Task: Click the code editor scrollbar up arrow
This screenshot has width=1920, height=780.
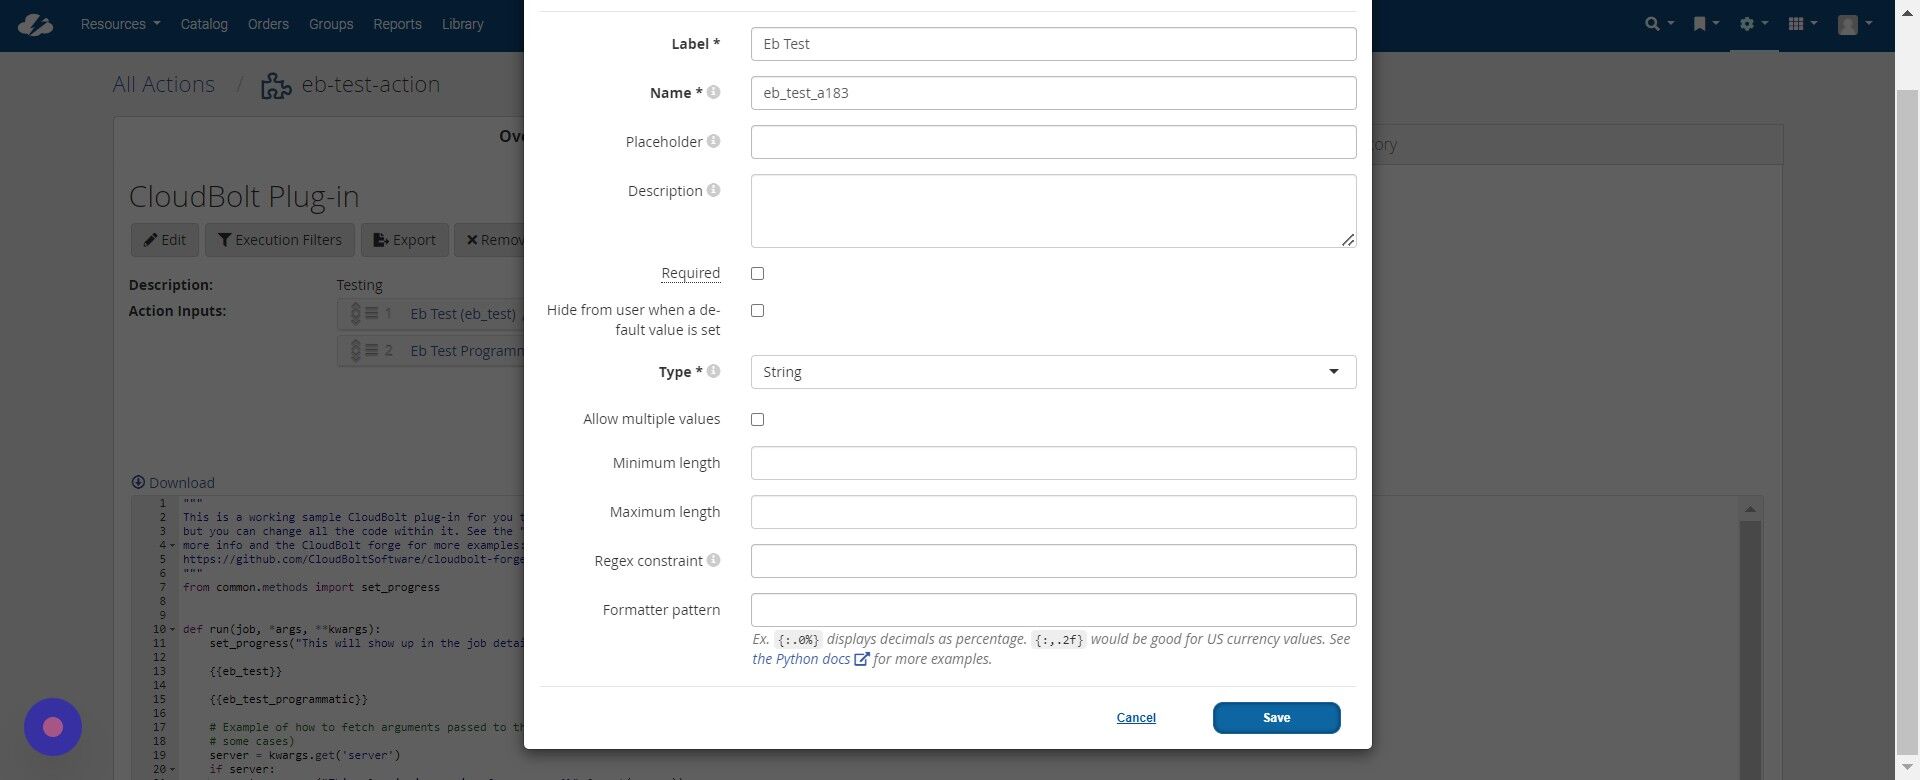Action: 1750,509
